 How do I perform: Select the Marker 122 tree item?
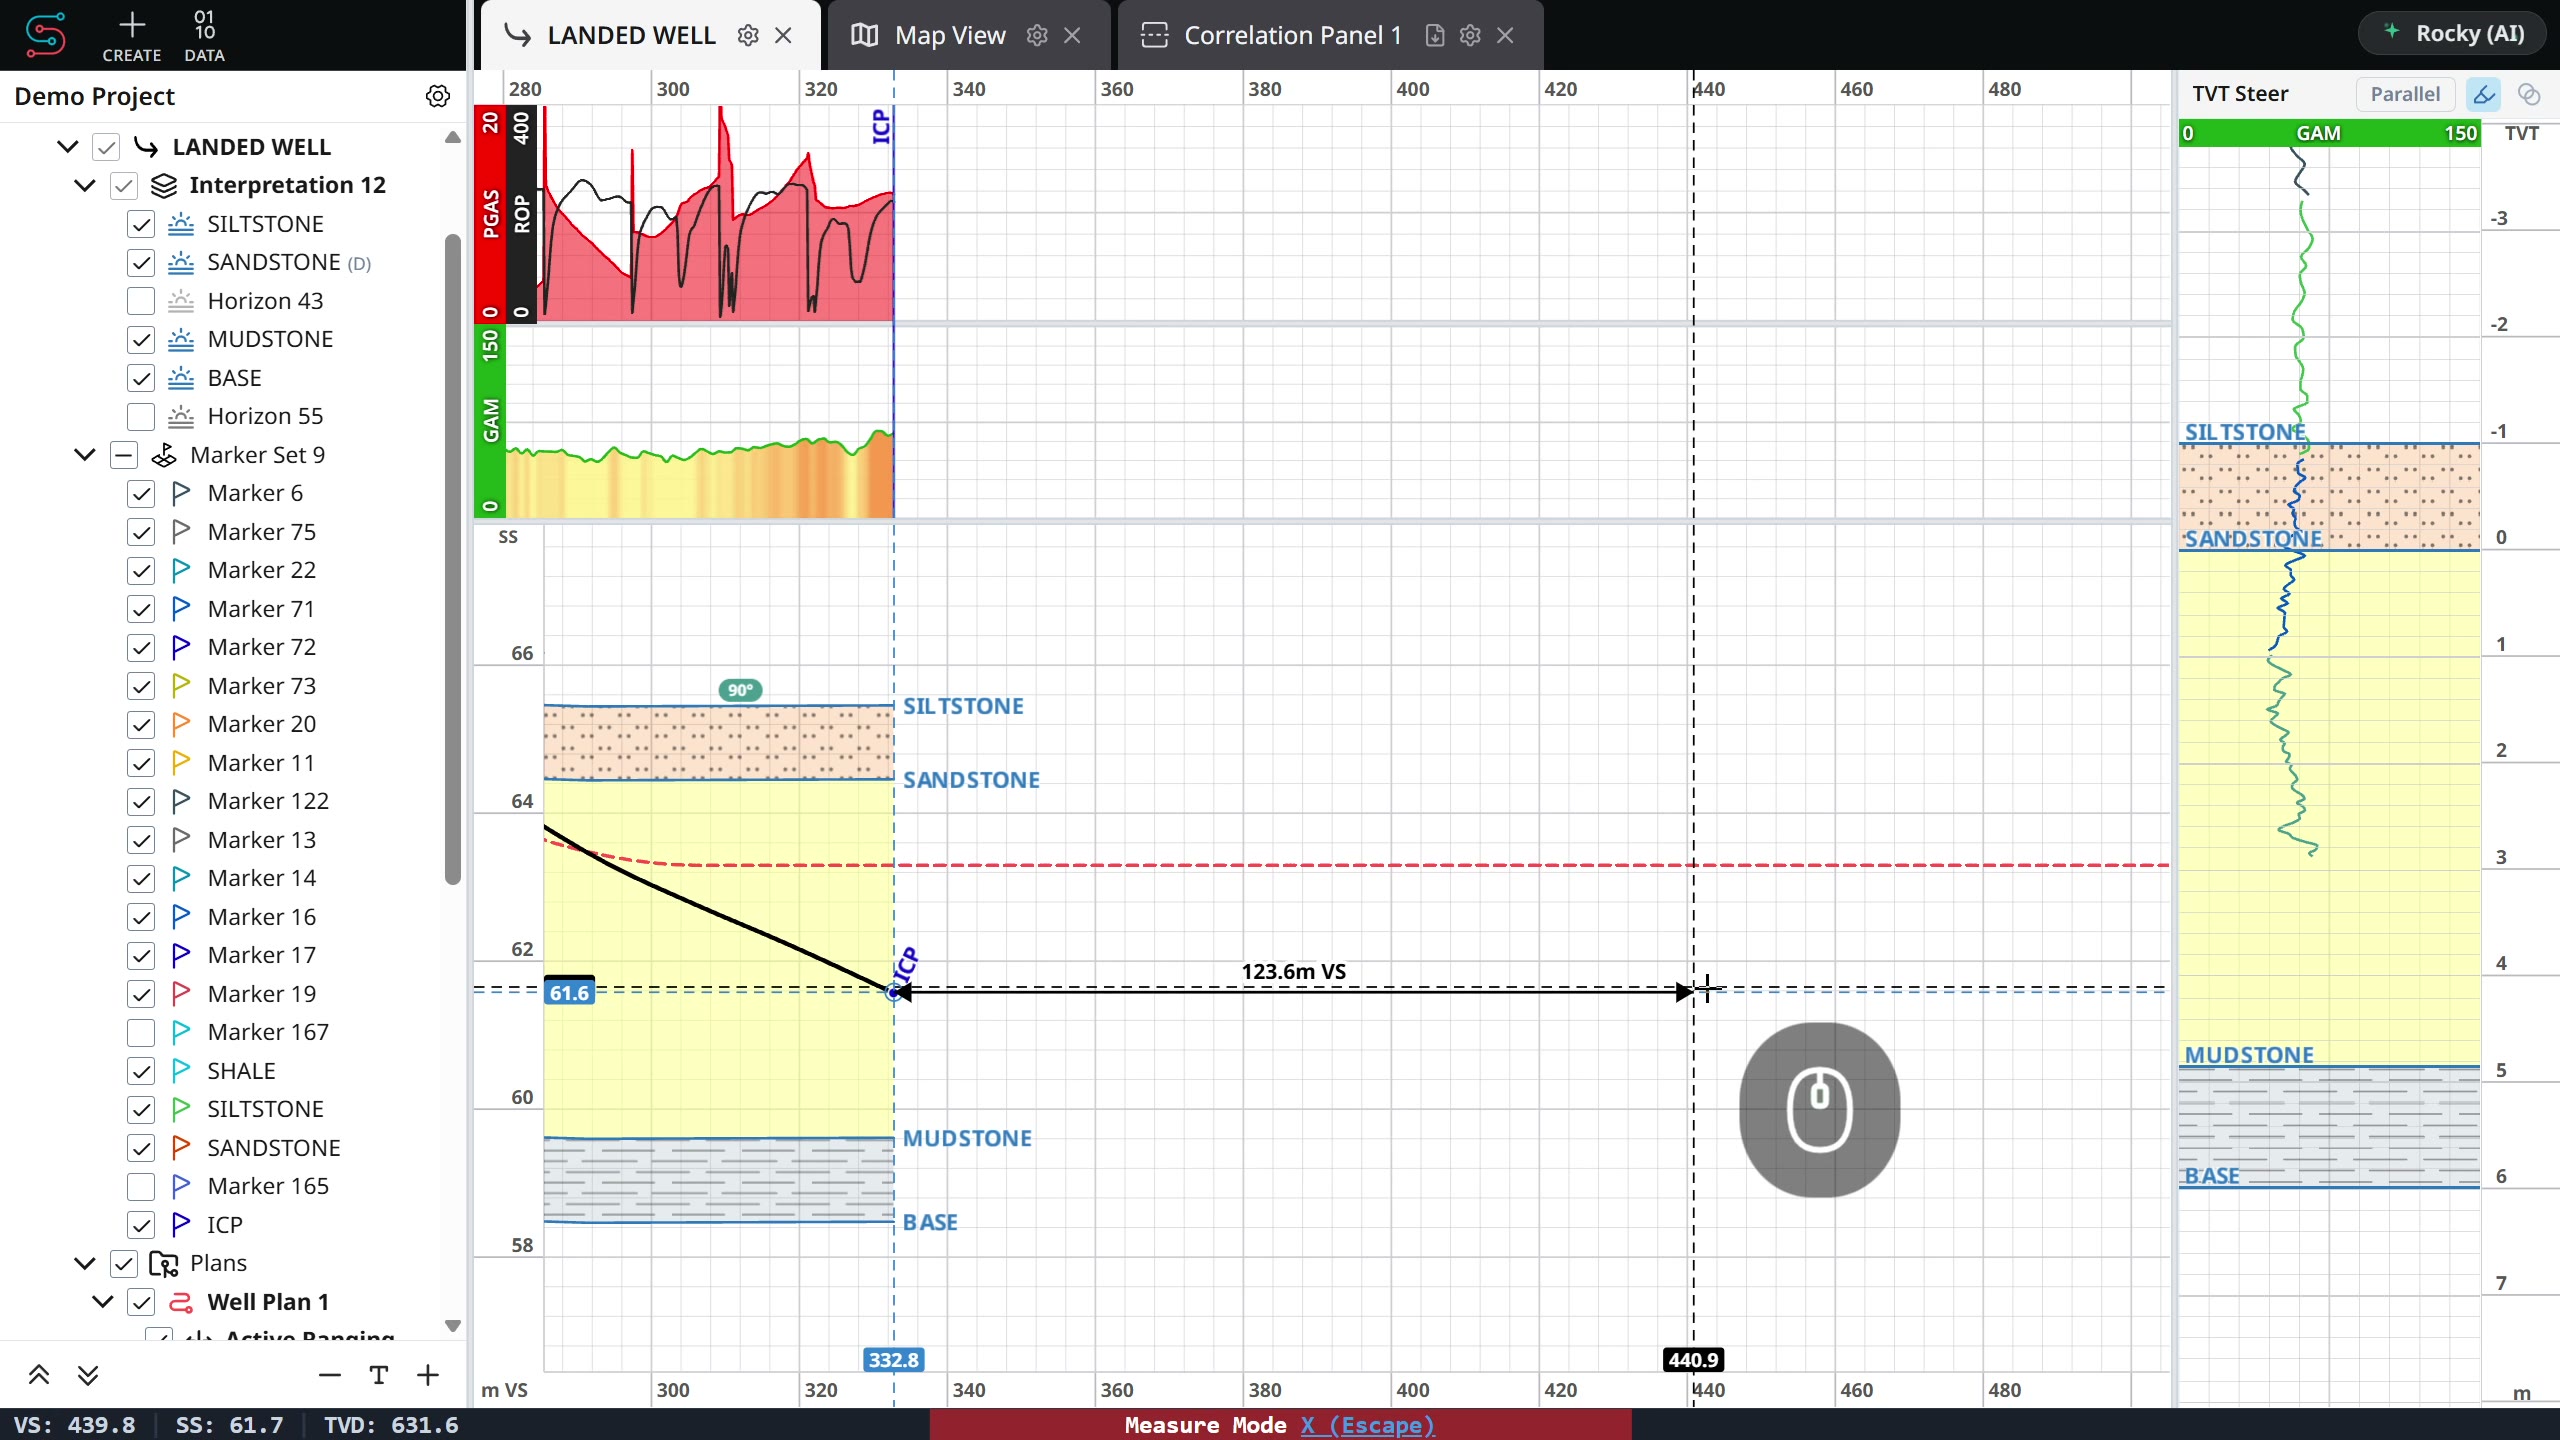[x=267, y=801]
